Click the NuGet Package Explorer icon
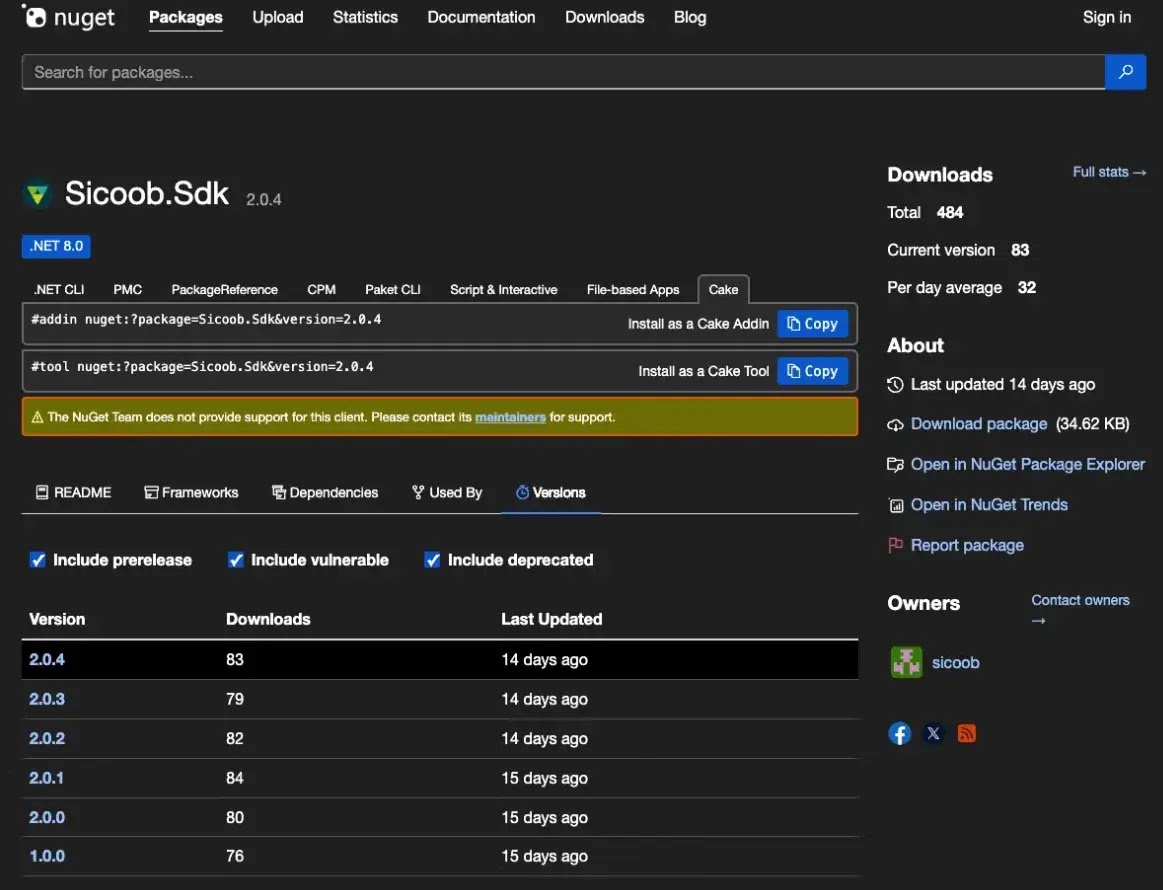The width and height of the screenshot is (1163, 890). [x=895, y=465]
